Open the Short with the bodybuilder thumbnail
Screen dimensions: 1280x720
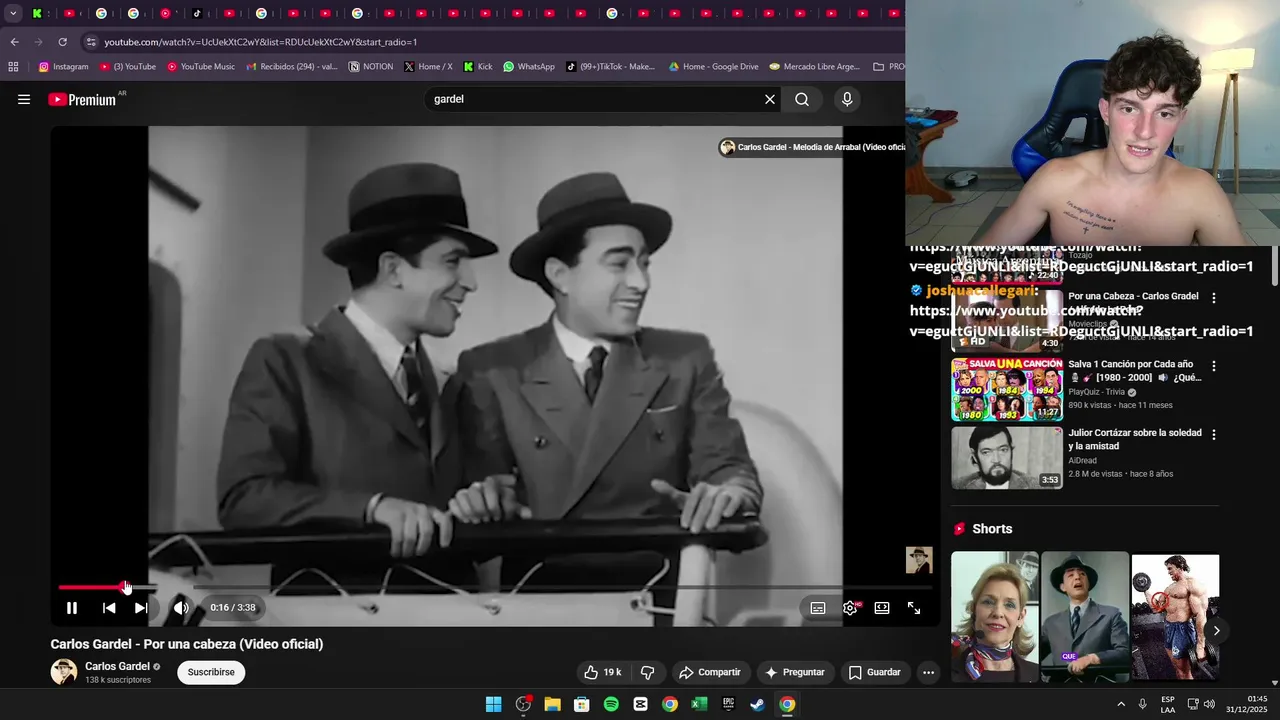pyautogui.click(x=1175, y=618)
